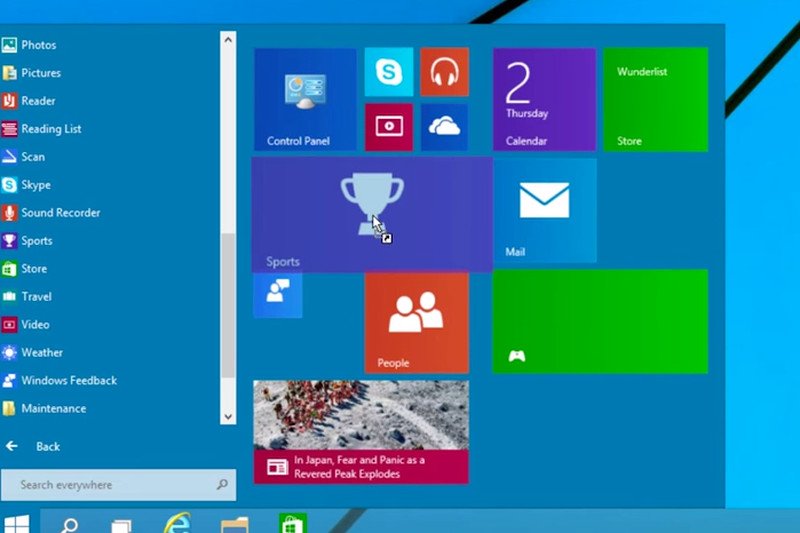Open the OneDrive cloud tile
The height and width of the screenshot is (533, 800).
(x=444, y=127)
